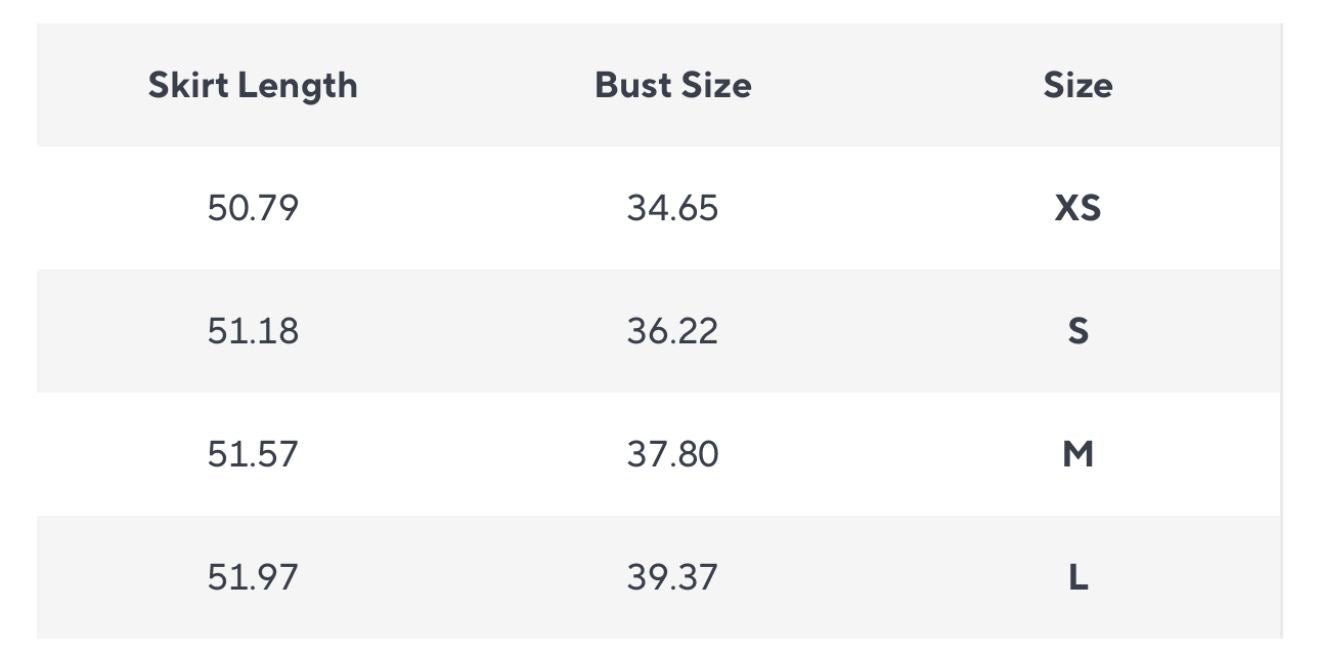Select the S size label
Screen dimensions: 1320x648
(x=1077, y=331)
